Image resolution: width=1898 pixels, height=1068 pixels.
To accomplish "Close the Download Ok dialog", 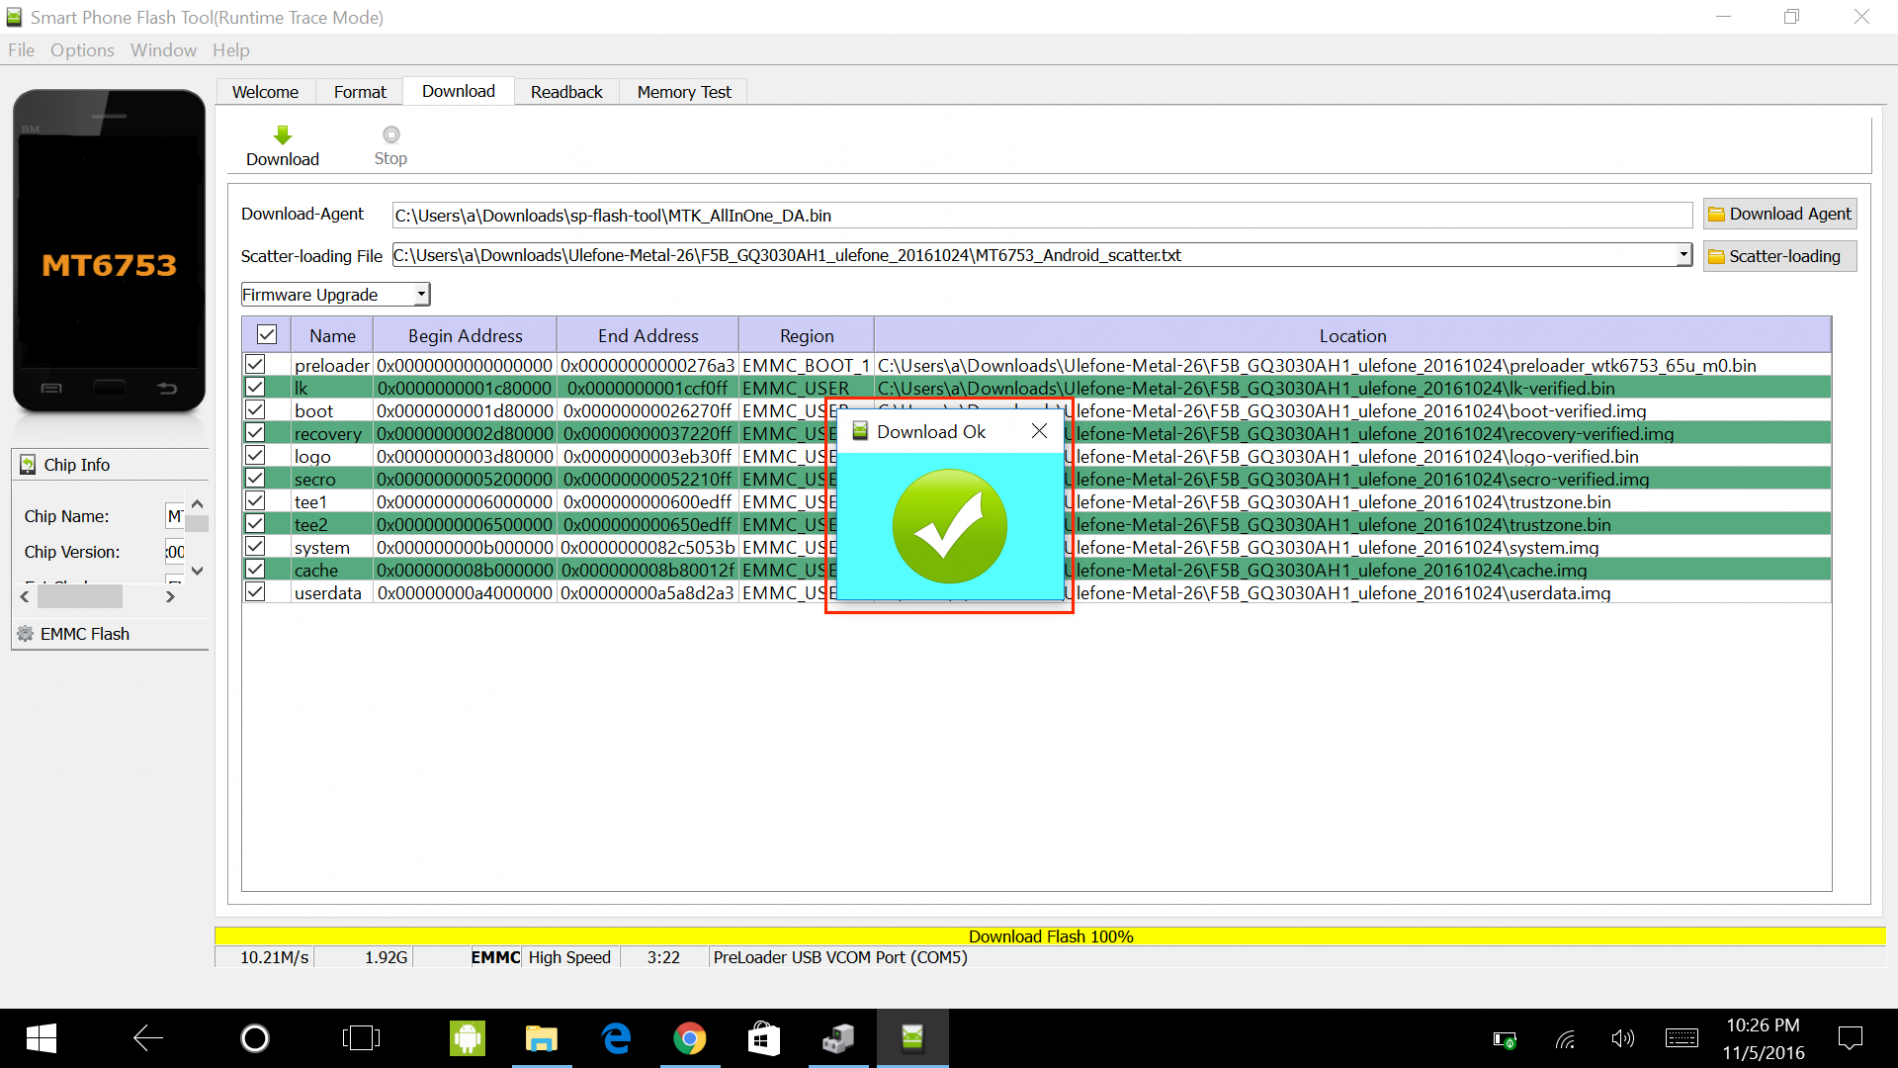I will pos(1039,431).
